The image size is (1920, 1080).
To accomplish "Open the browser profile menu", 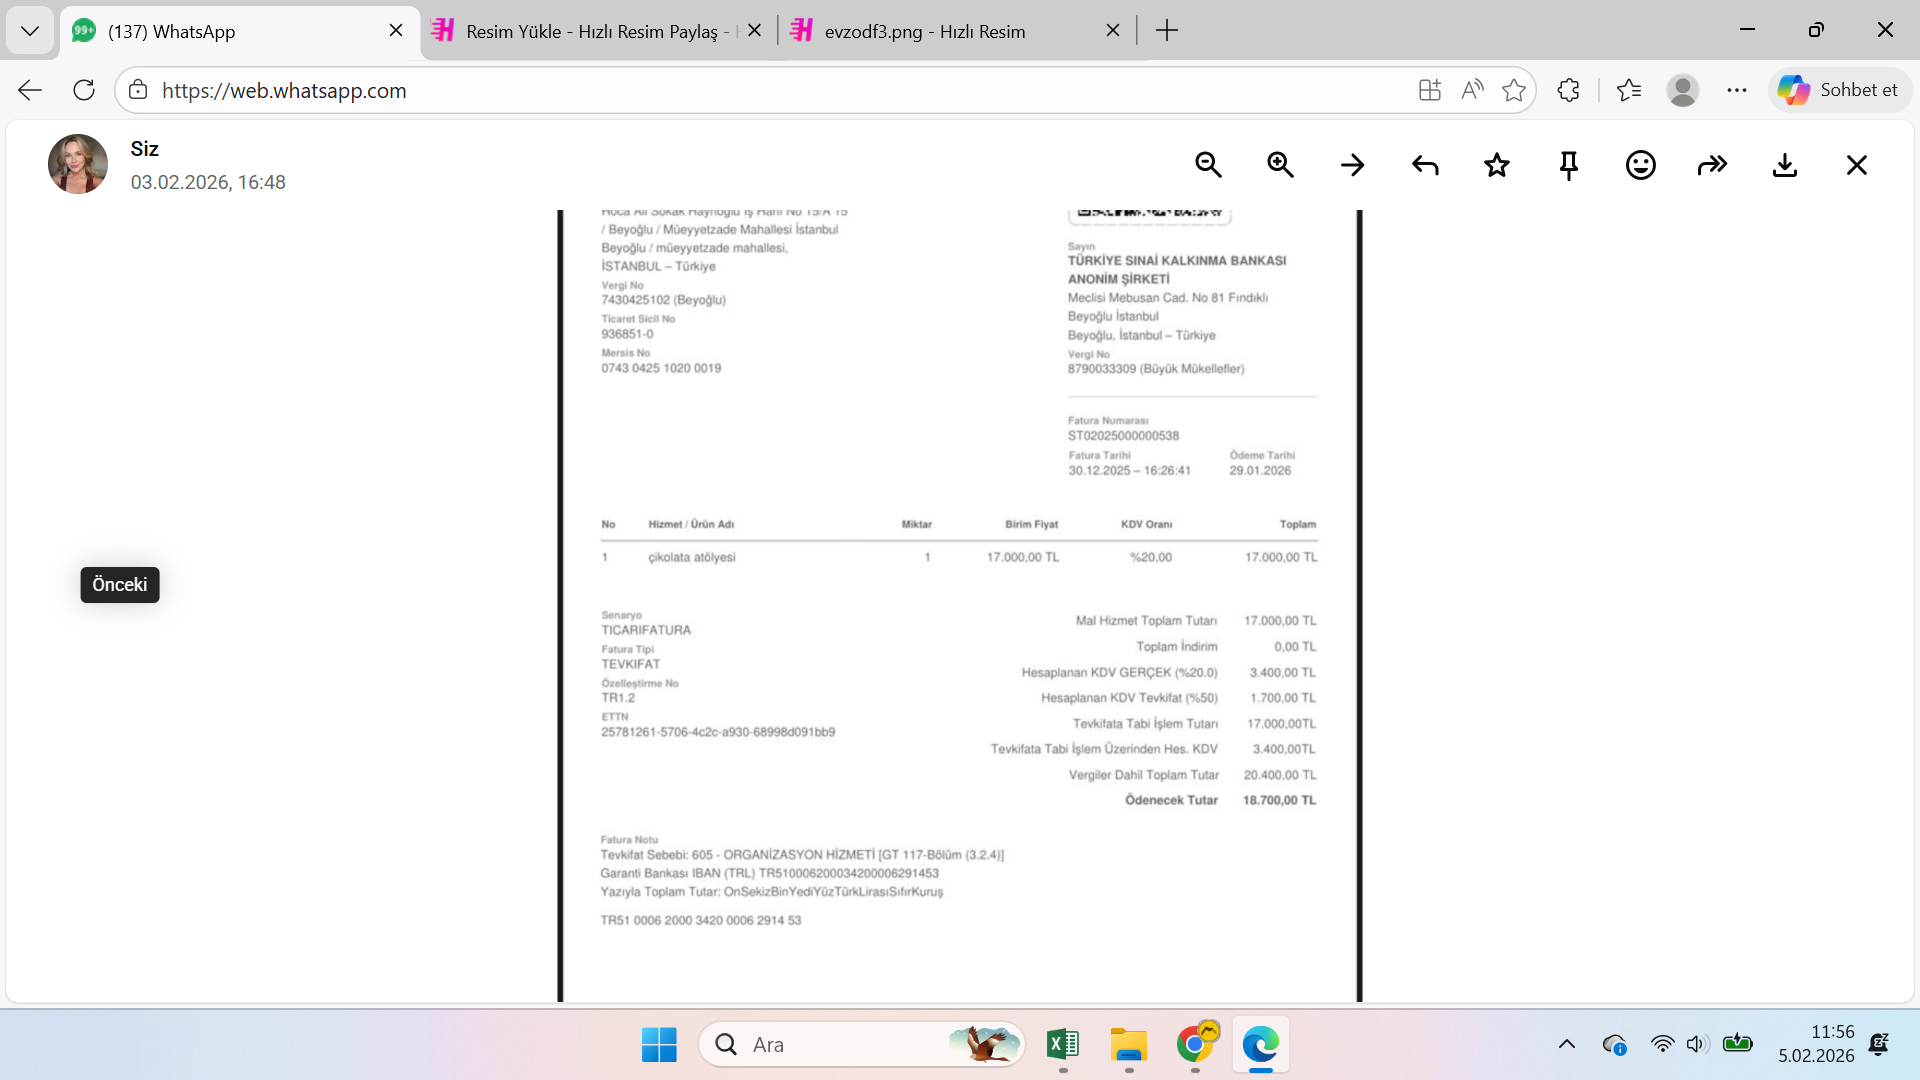I will [x=1683, y=90].
